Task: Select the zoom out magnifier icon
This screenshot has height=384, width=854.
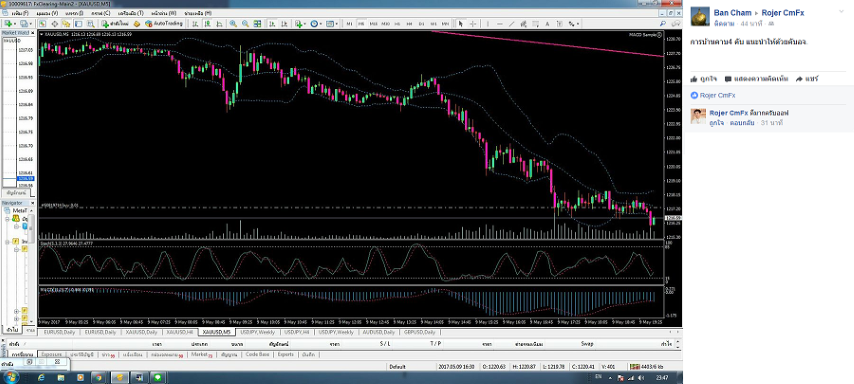Action: click(x=245, y=24)
